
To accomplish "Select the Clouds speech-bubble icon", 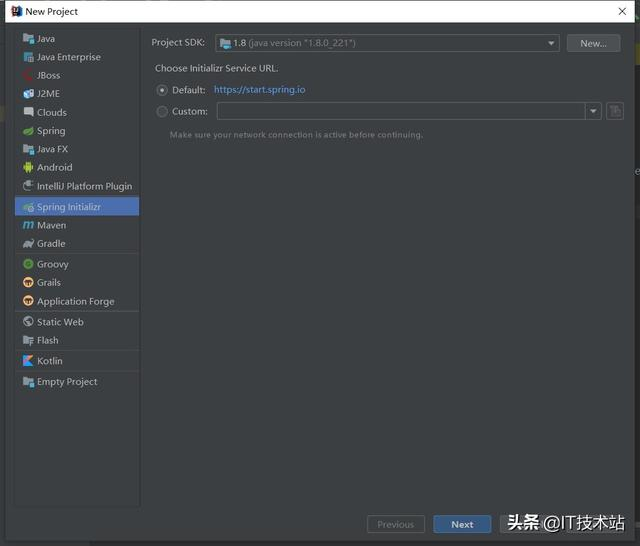I will (x=28, y=112).
